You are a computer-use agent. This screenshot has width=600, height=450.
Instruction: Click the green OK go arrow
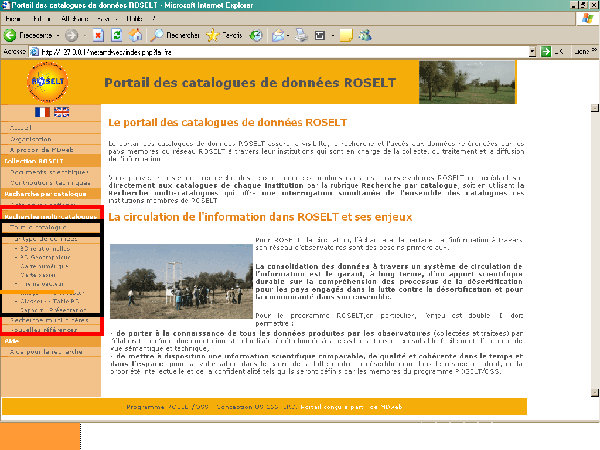(x=546, y=51)
